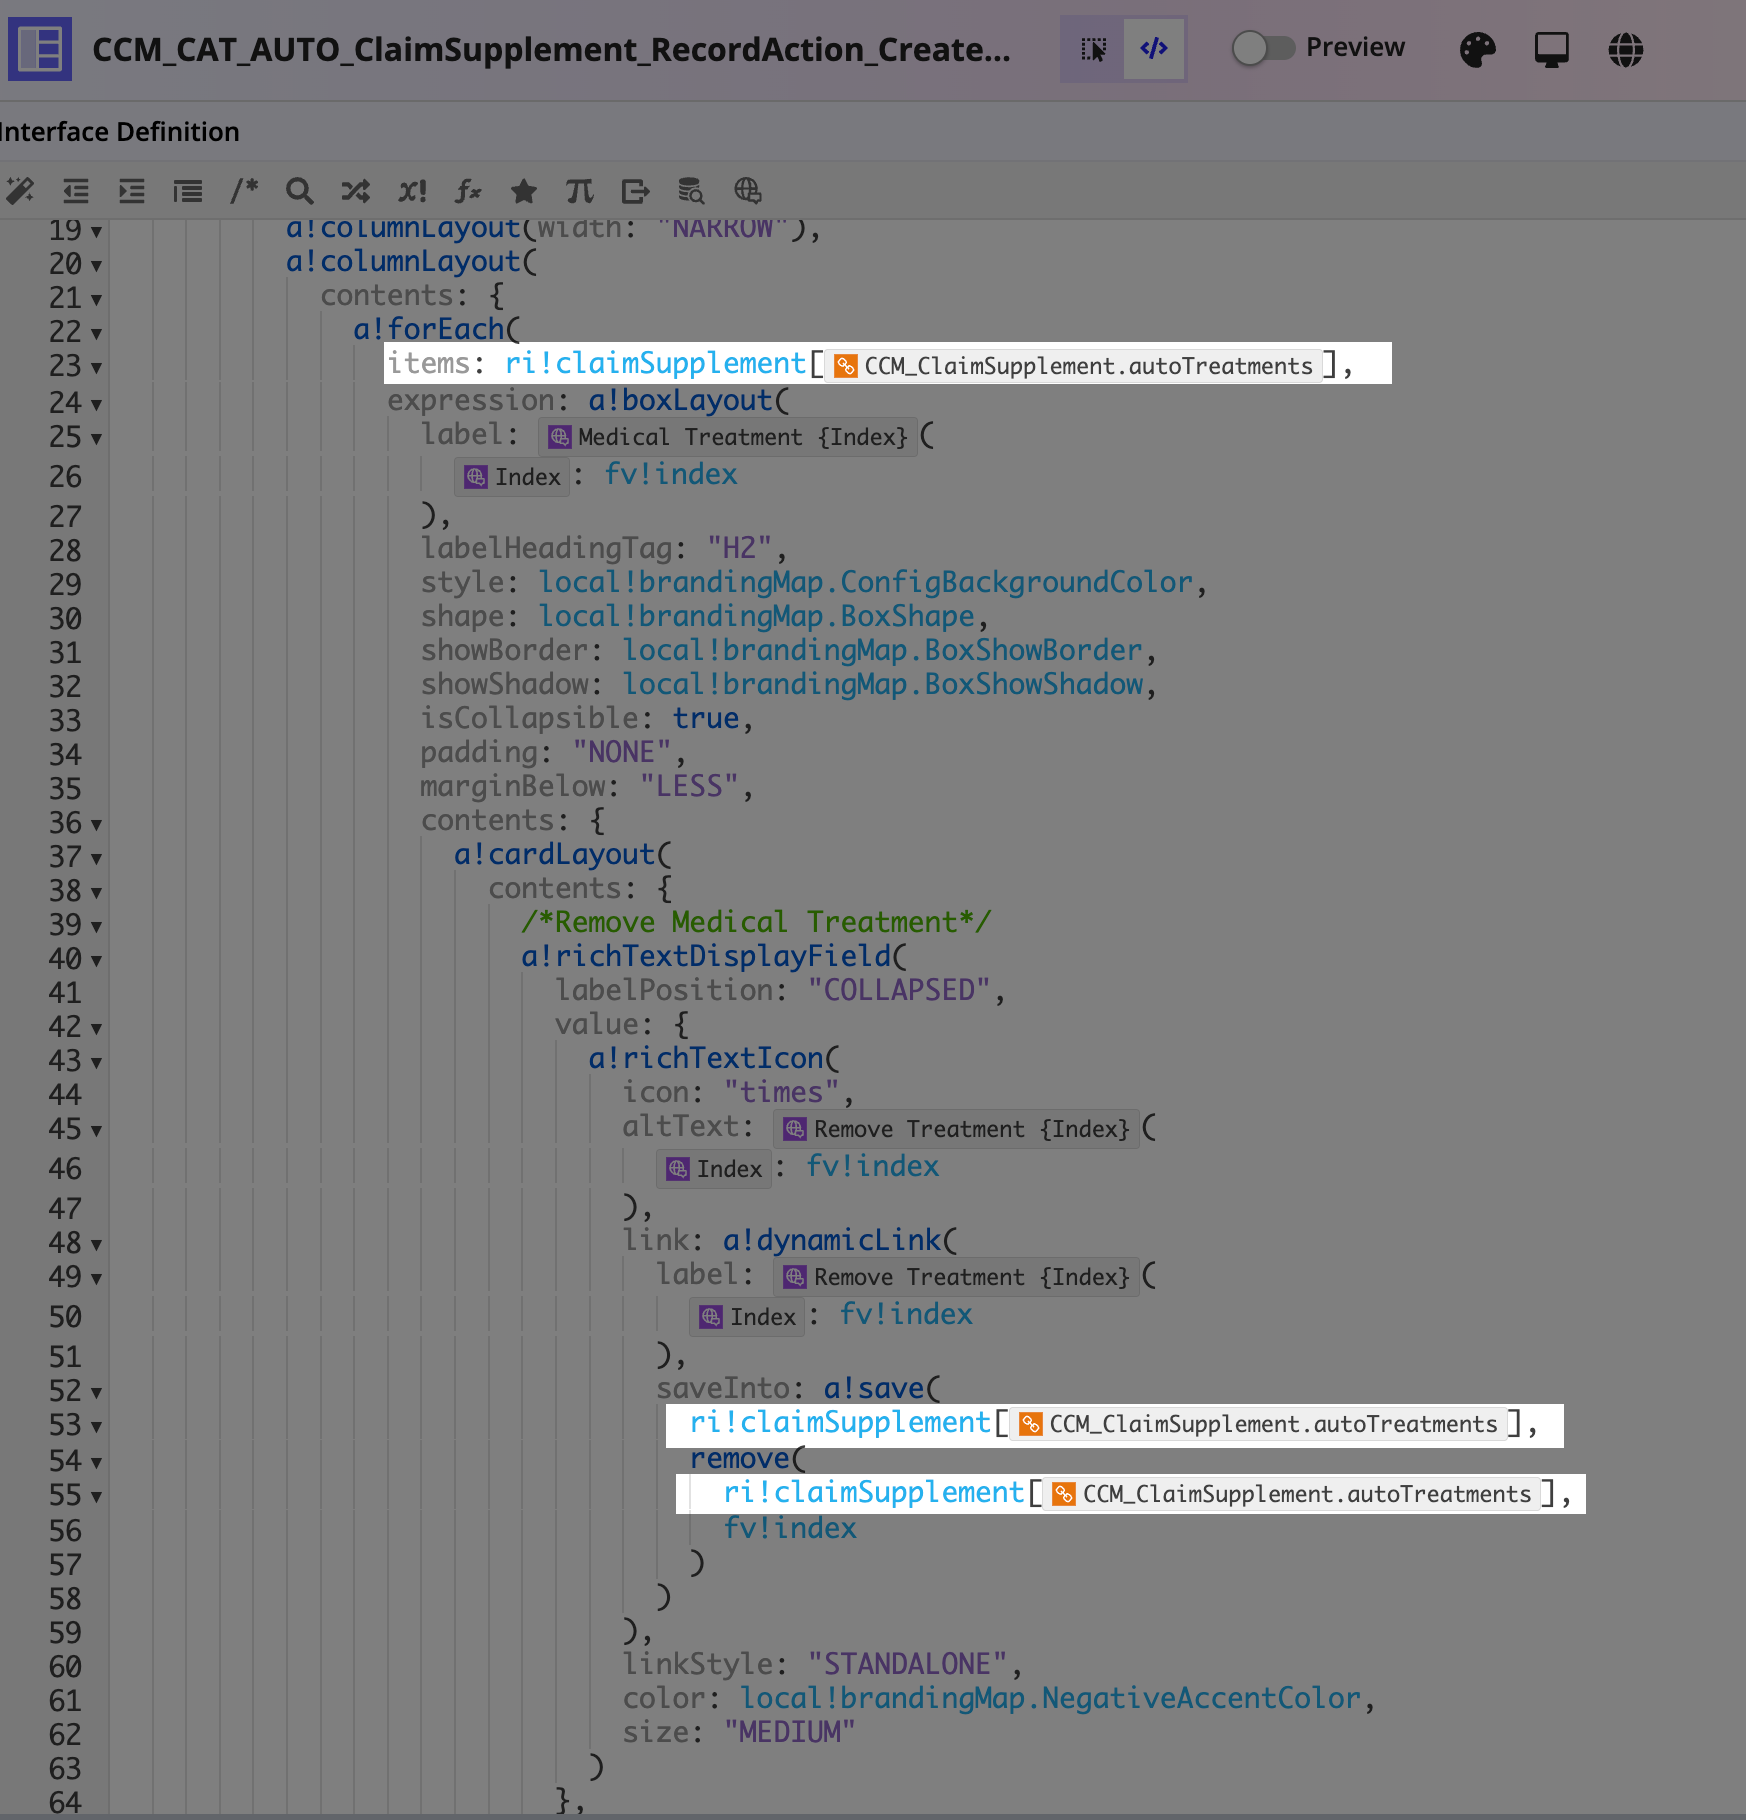The width and height of the screenshot is (1746, 1820).
Task: Collapse code fold at line 48 a!dynamicLink
Action: pos(96,1245)
